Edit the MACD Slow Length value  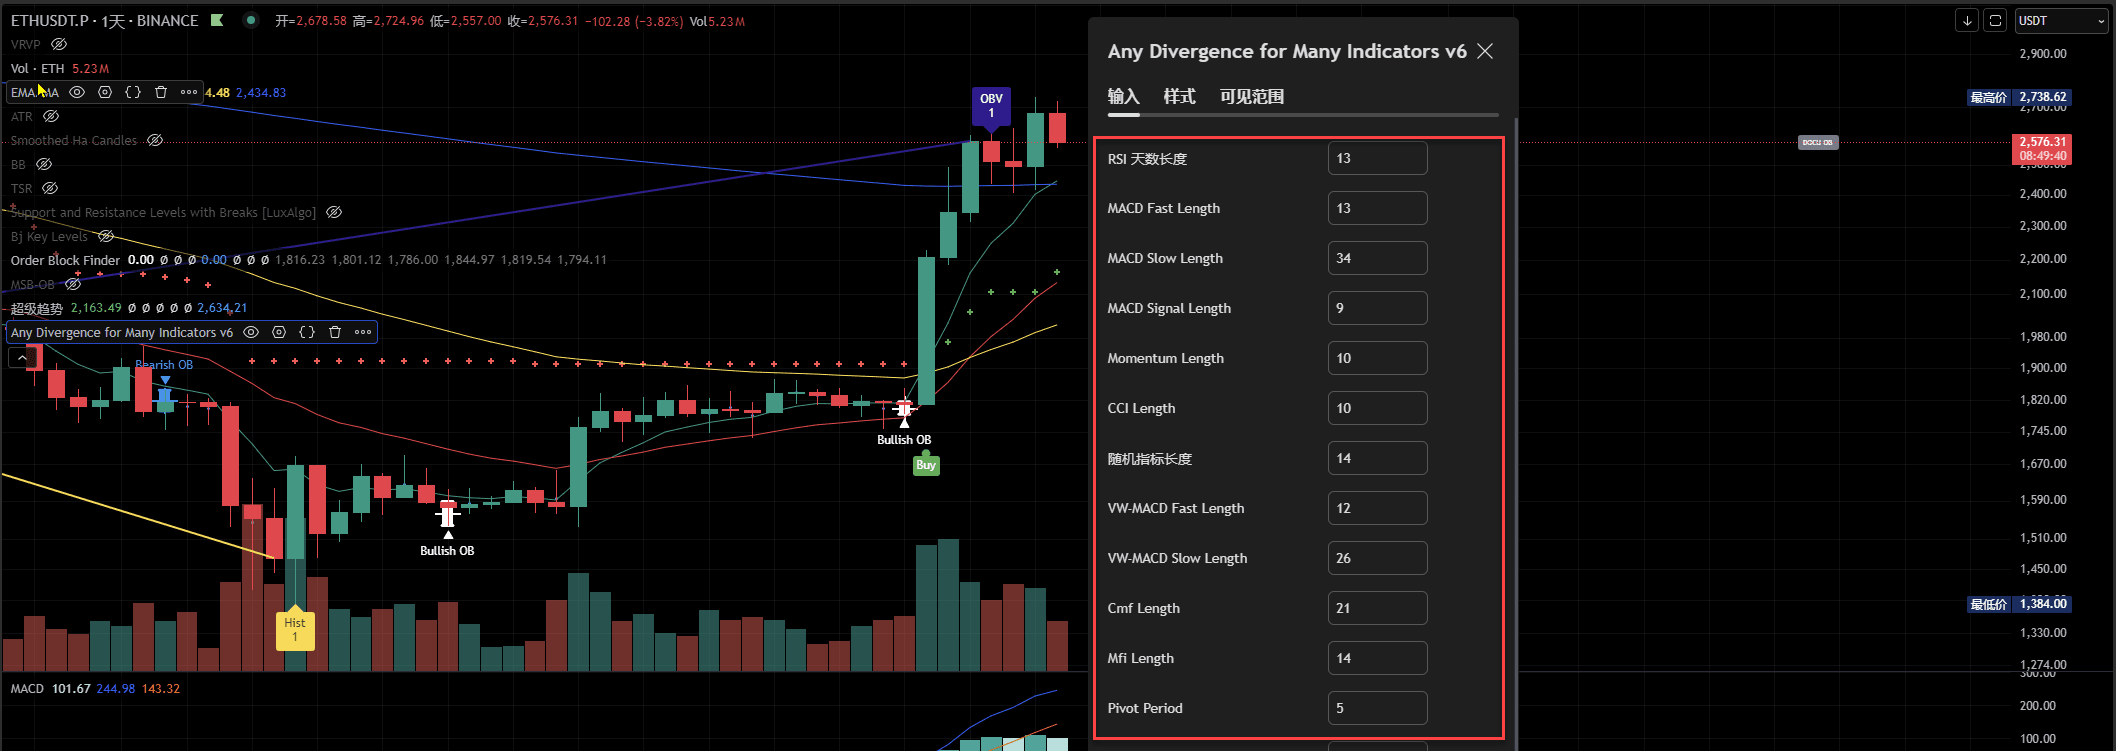(x=1377, y=258)
